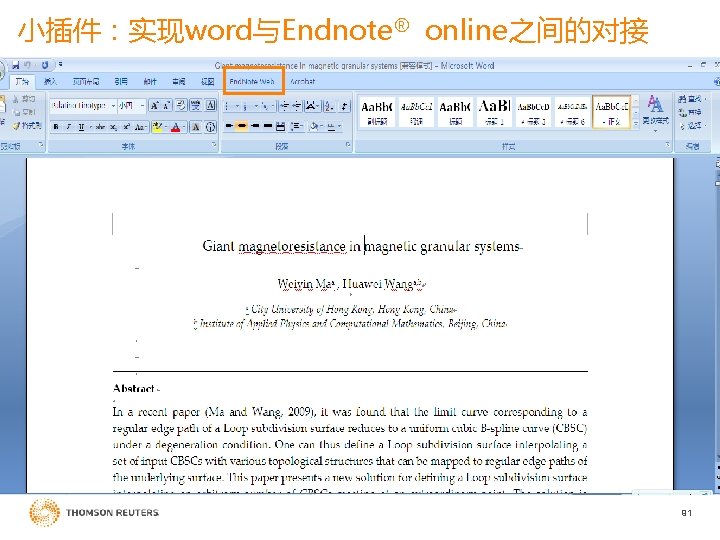Open the 邮件 (Mailings) ribbon tab
The height and width of the screenshot is (540, 720).
(150, 81)
